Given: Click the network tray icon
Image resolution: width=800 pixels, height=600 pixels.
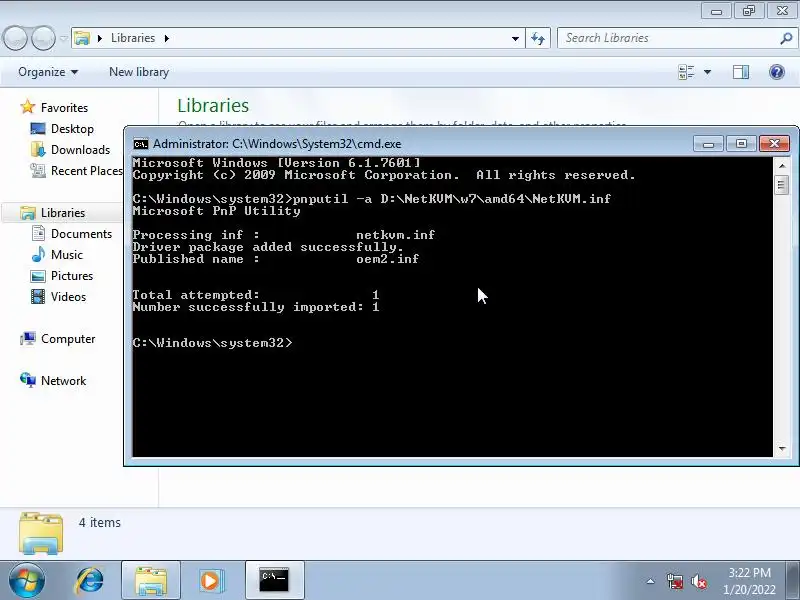Looking at the screenshot, I should coord(674,581).
